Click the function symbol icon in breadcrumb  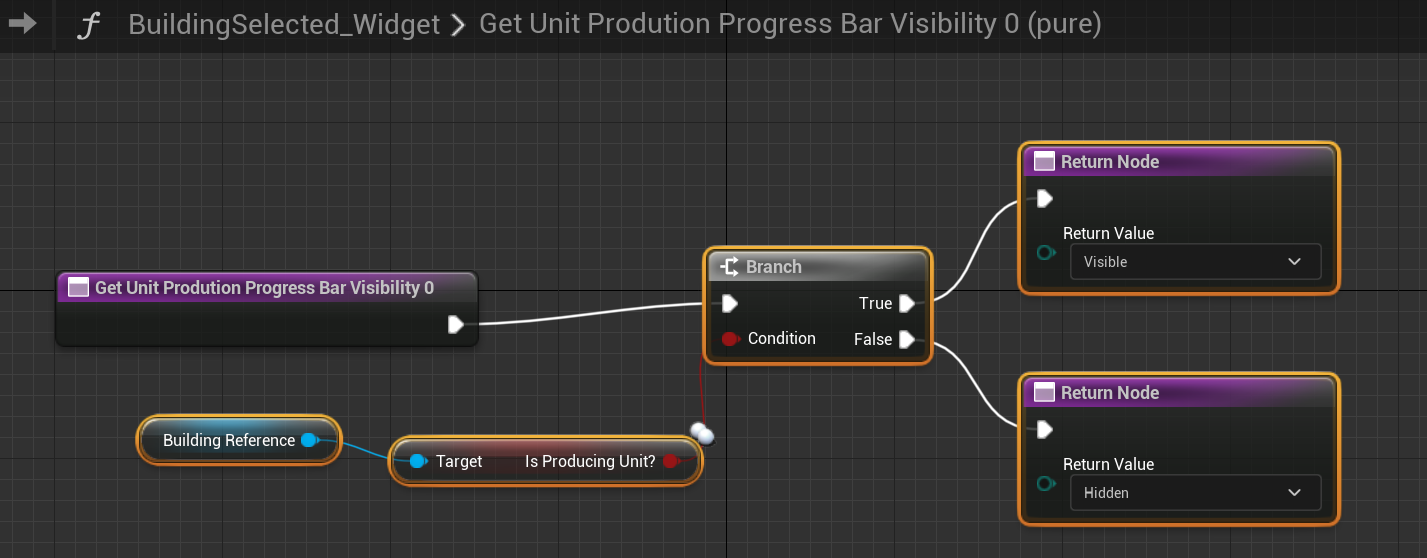click(x=89, y=25)
